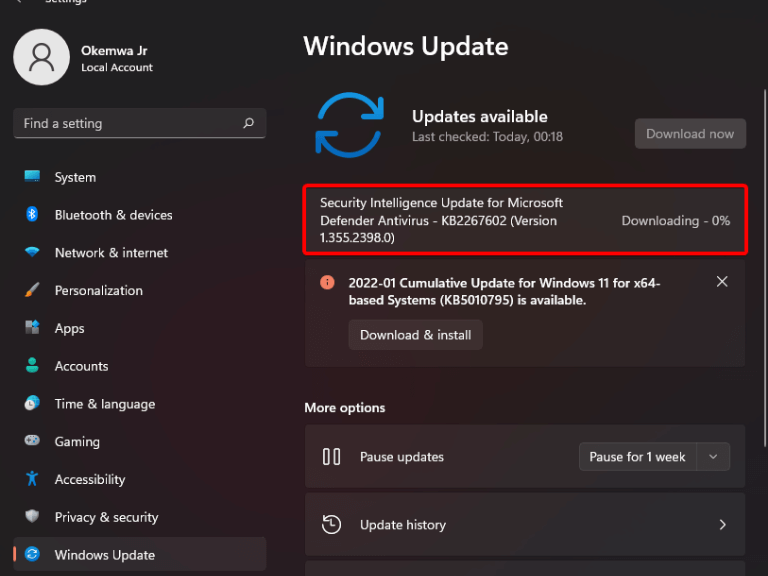Go to Bluetooth & devices
768x576 pixels.
click(x=140, y=215)
